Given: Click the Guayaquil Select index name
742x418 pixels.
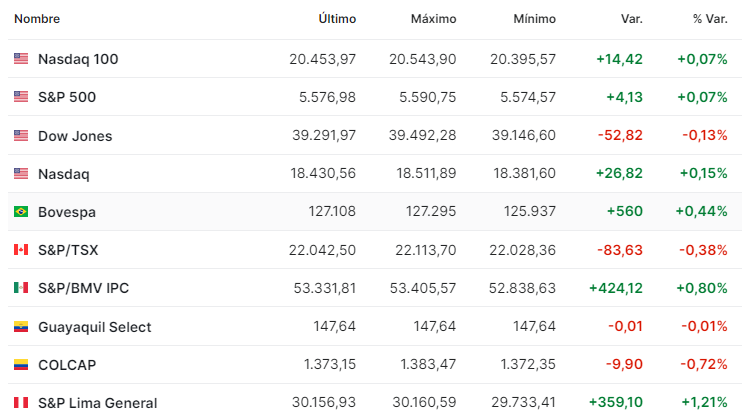Looking at the screenshot, I should pos(95,327).
